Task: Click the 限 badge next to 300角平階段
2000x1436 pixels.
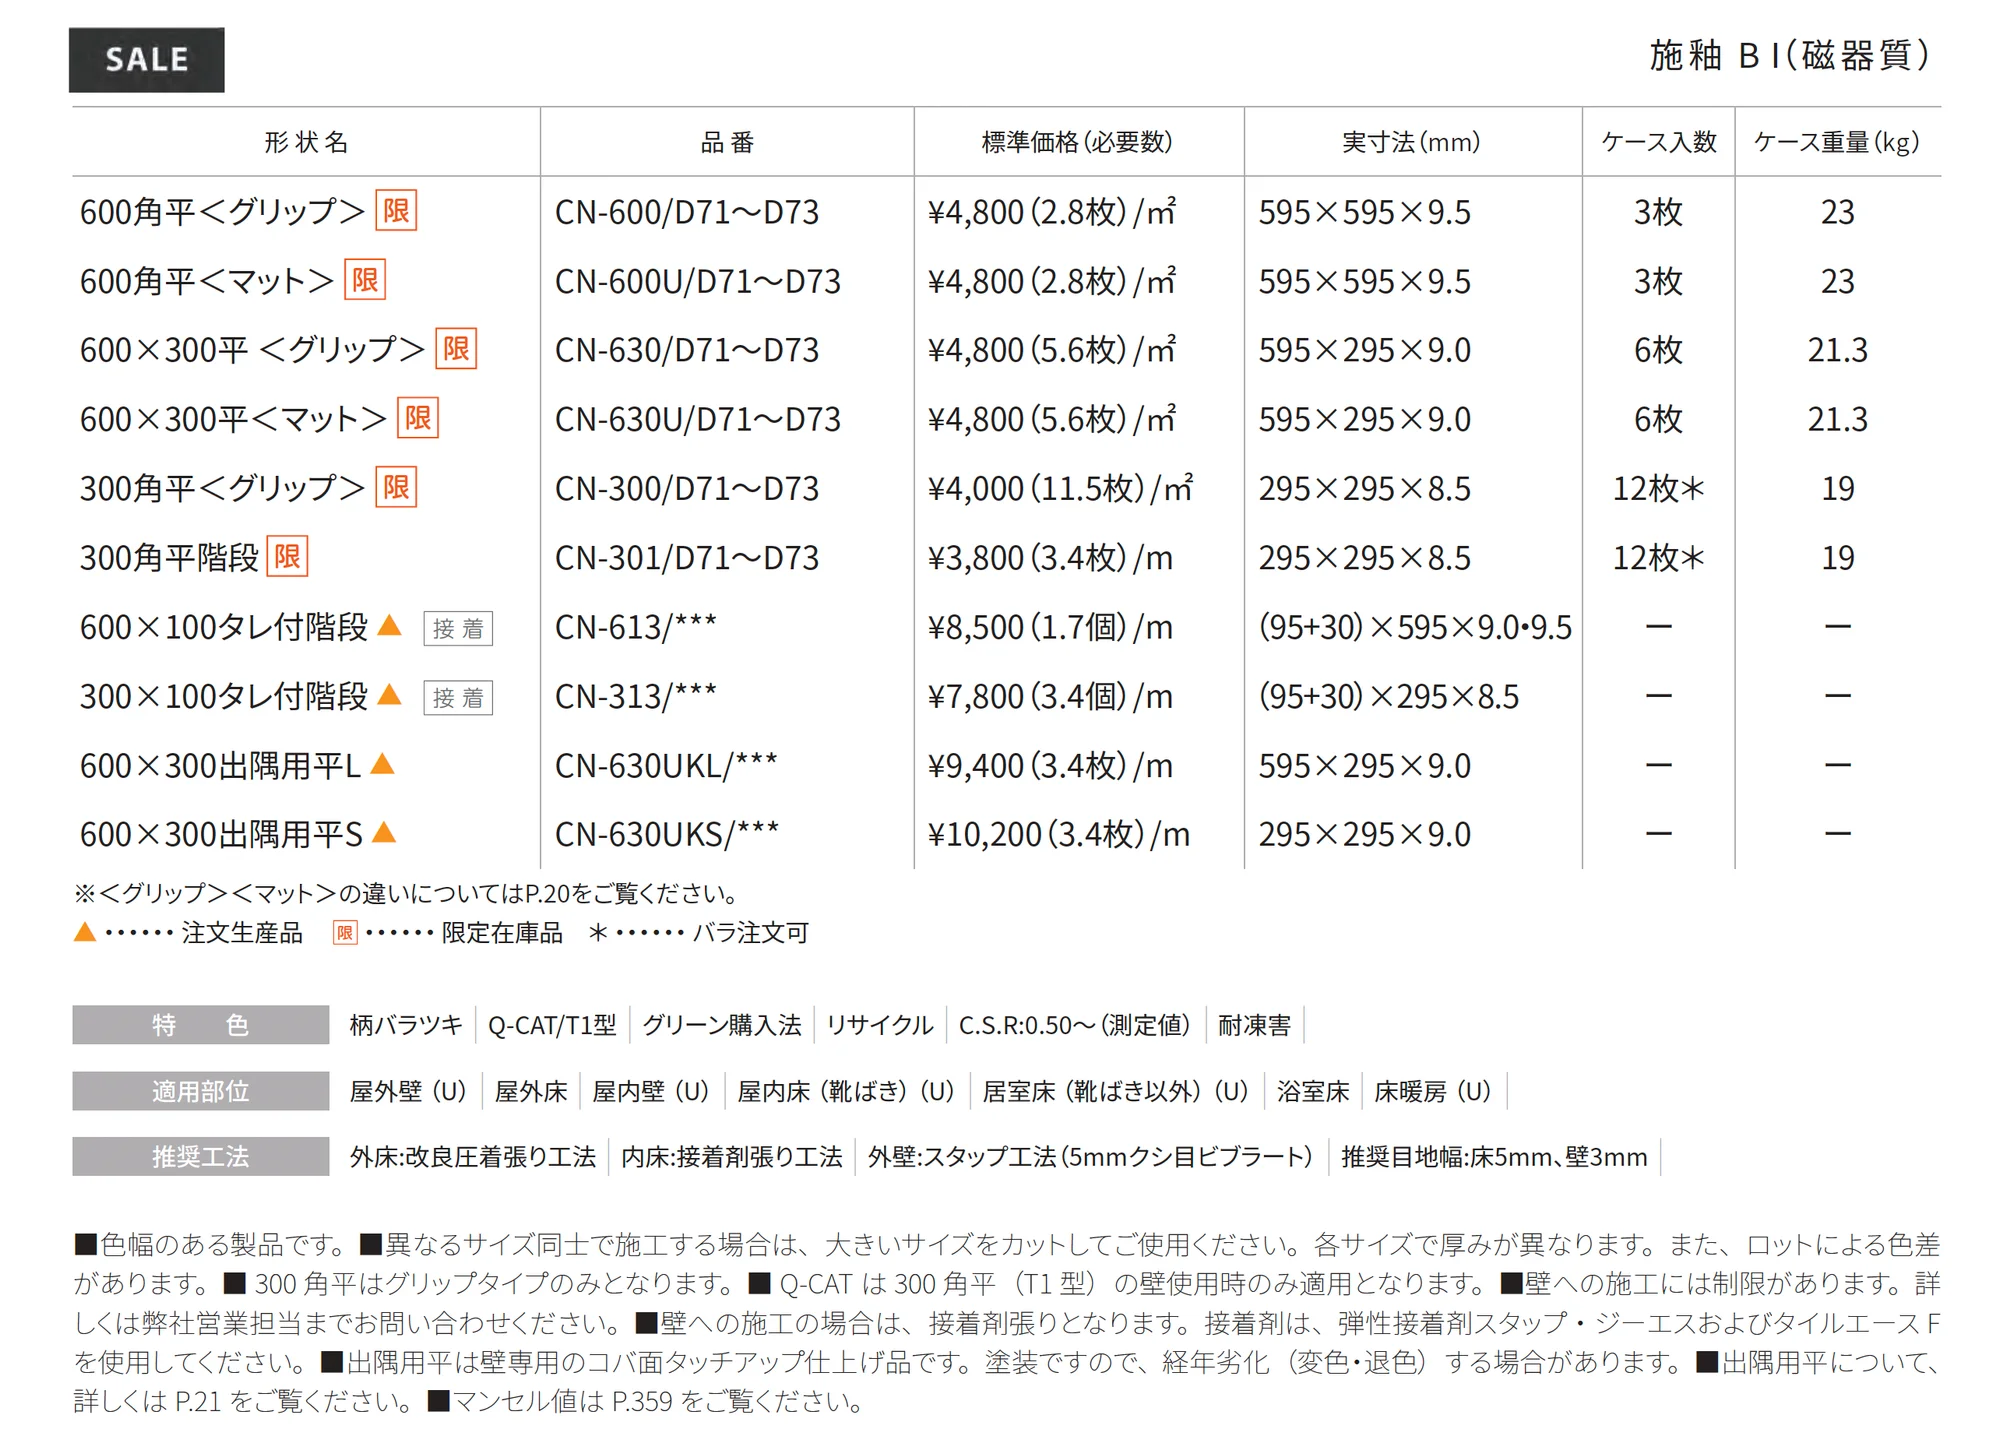Action: point(287,557)
